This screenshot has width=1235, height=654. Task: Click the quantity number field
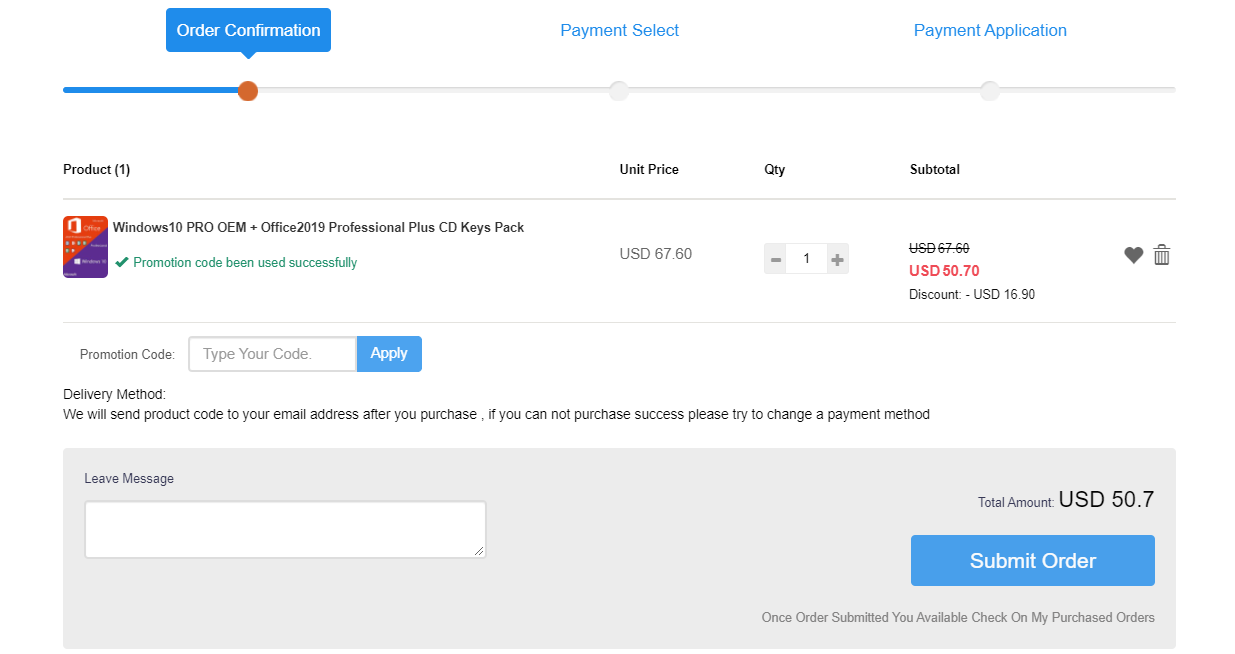click(x=806, y=260)
